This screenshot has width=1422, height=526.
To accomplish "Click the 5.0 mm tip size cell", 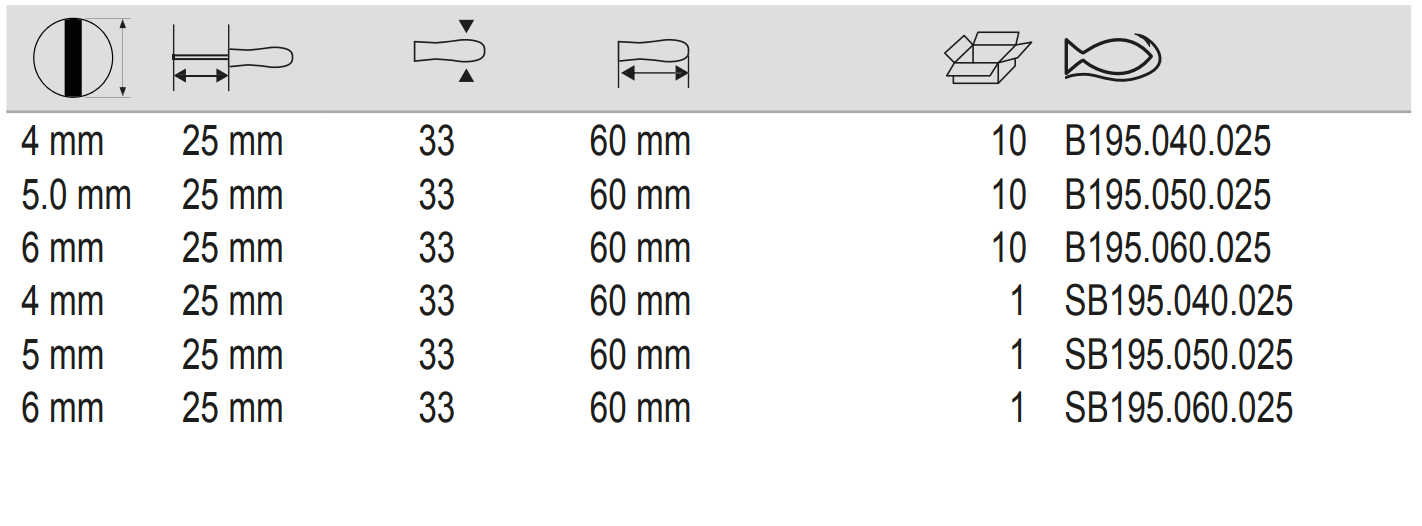I will tap(76, 195).
